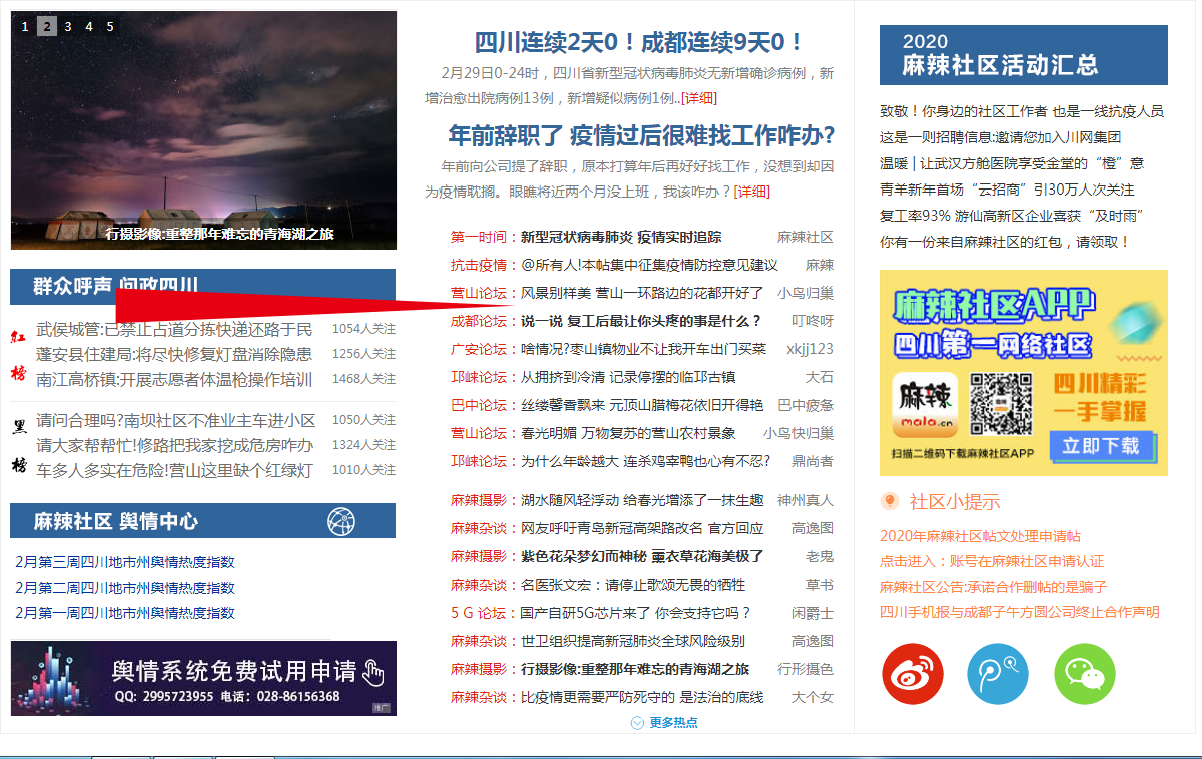Open 2月第三周四川地市州舆情热度指数 report

(x=125, y=562)
